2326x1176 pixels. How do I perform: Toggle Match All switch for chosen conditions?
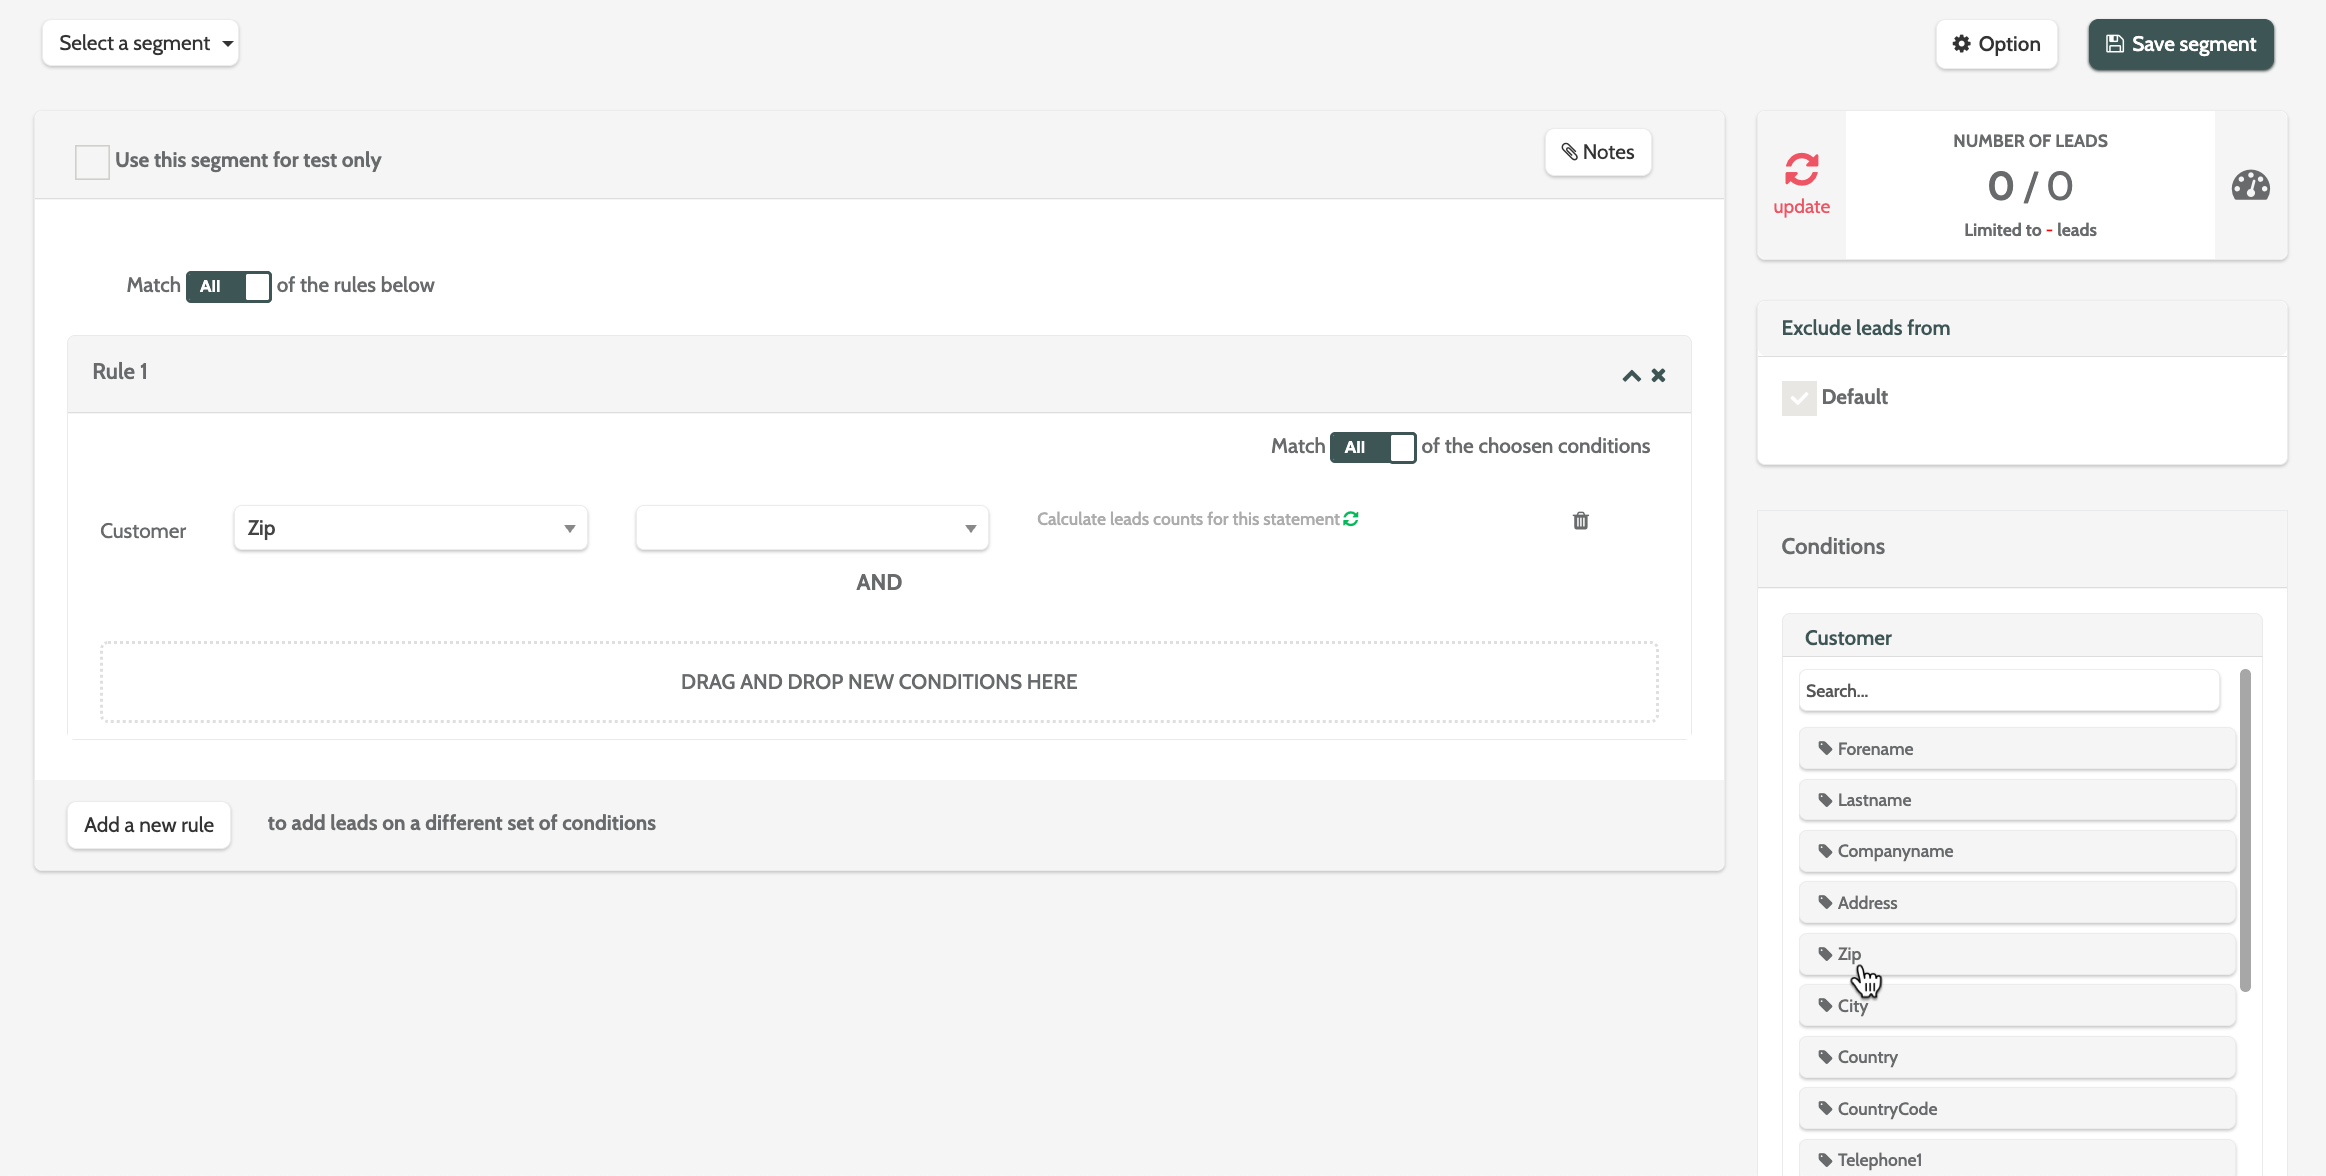point(1372,447)
